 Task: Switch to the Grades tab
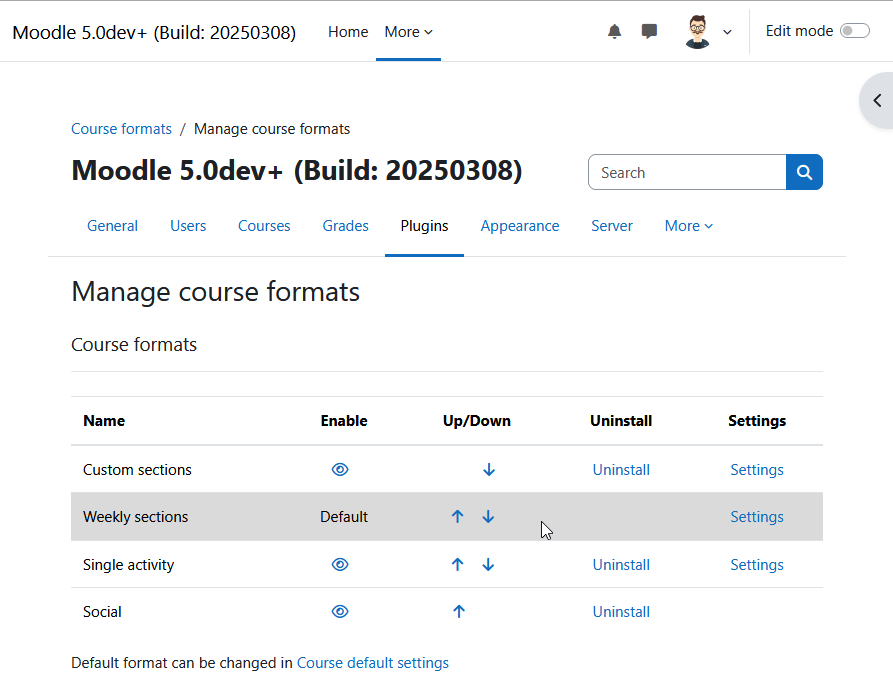click(345, 226)
